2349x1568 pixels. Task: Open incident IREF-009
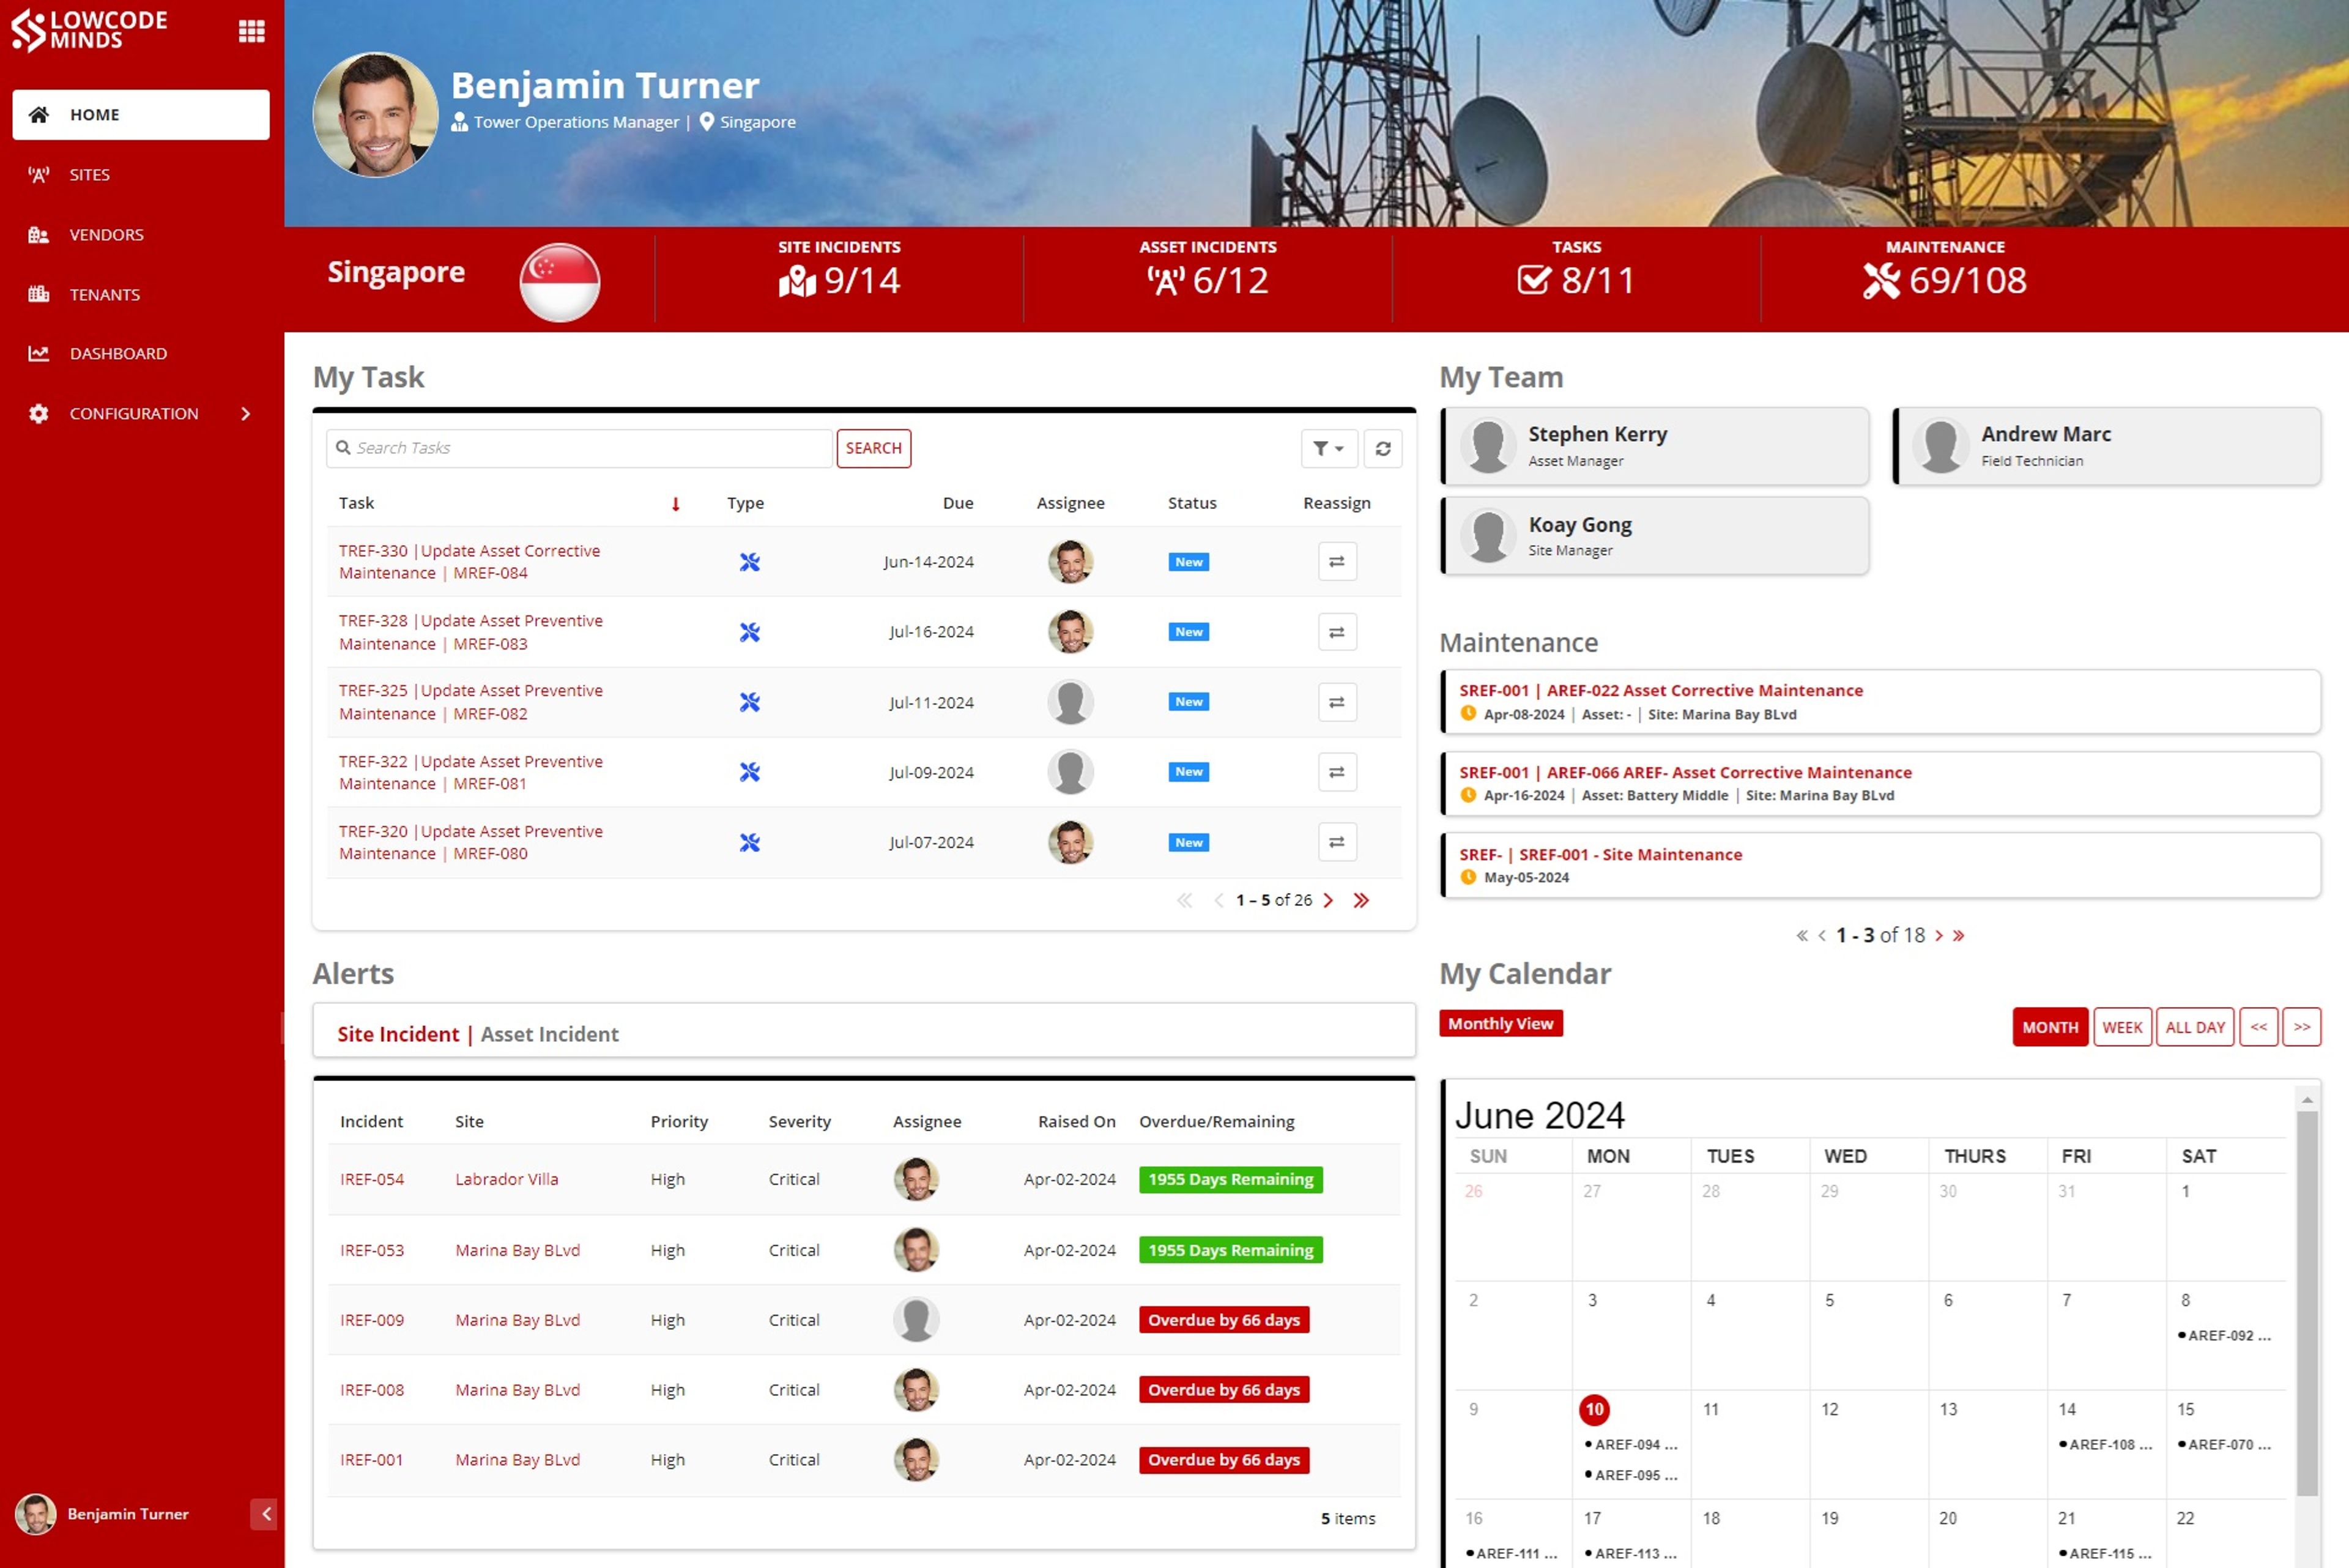[x=372, y=1321]
